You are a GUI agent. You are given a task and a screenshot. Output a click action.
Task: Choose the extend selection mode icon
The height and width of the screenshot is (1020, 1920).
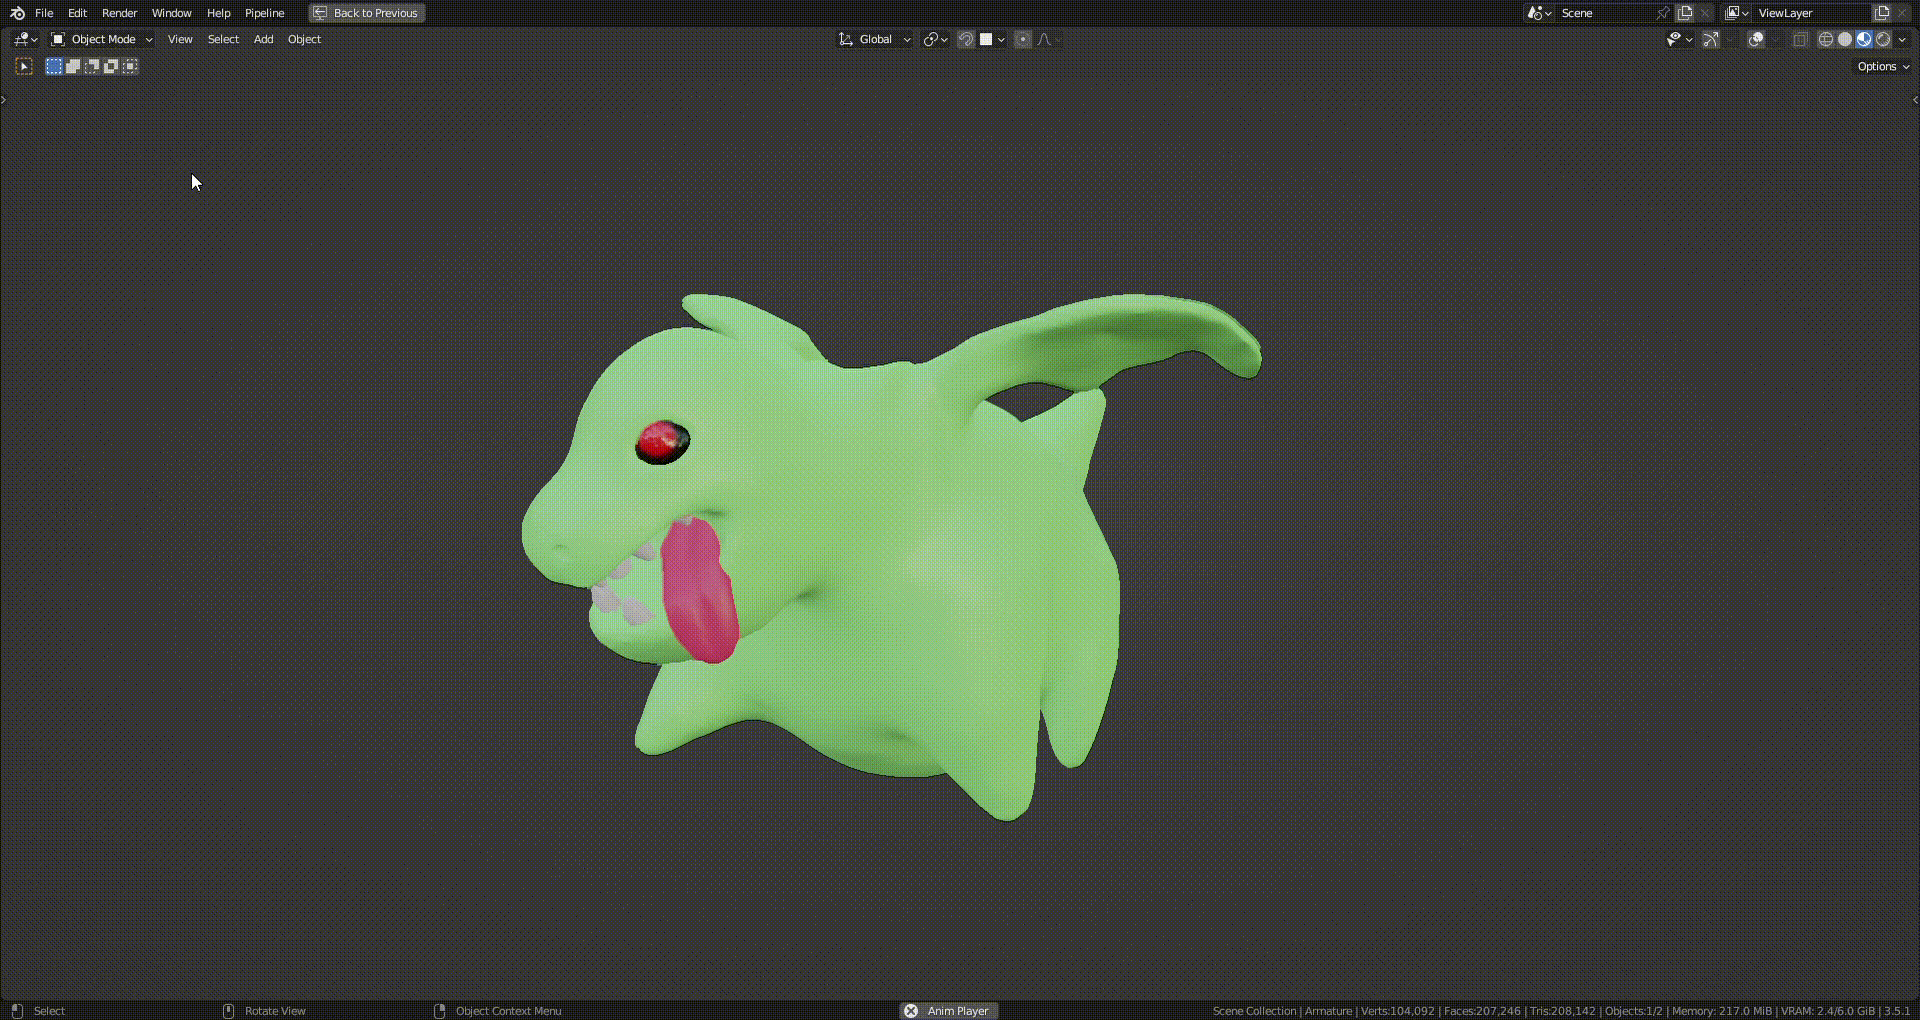pos(73,67)
